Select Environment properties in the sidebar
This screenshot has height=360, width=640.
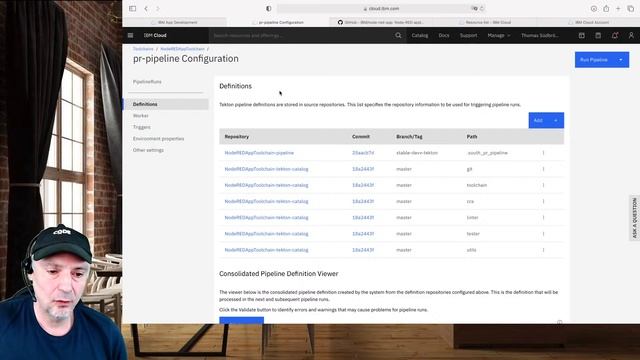(x=158, y=139)
